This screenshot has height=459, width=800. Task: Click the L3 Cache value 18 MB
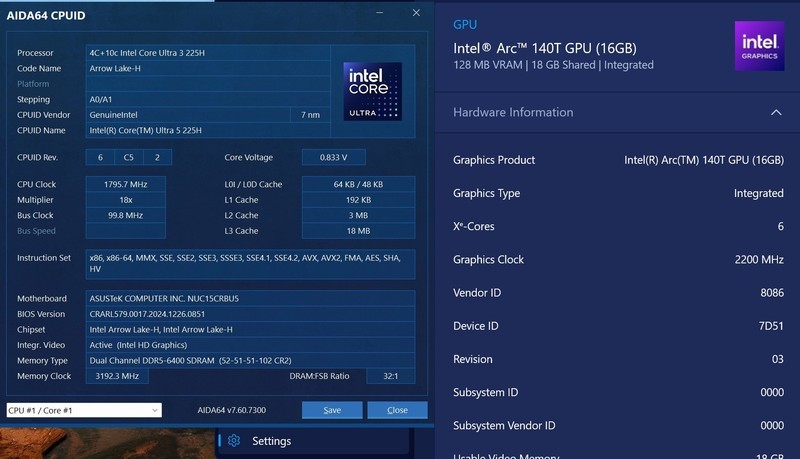pos(358,231)
